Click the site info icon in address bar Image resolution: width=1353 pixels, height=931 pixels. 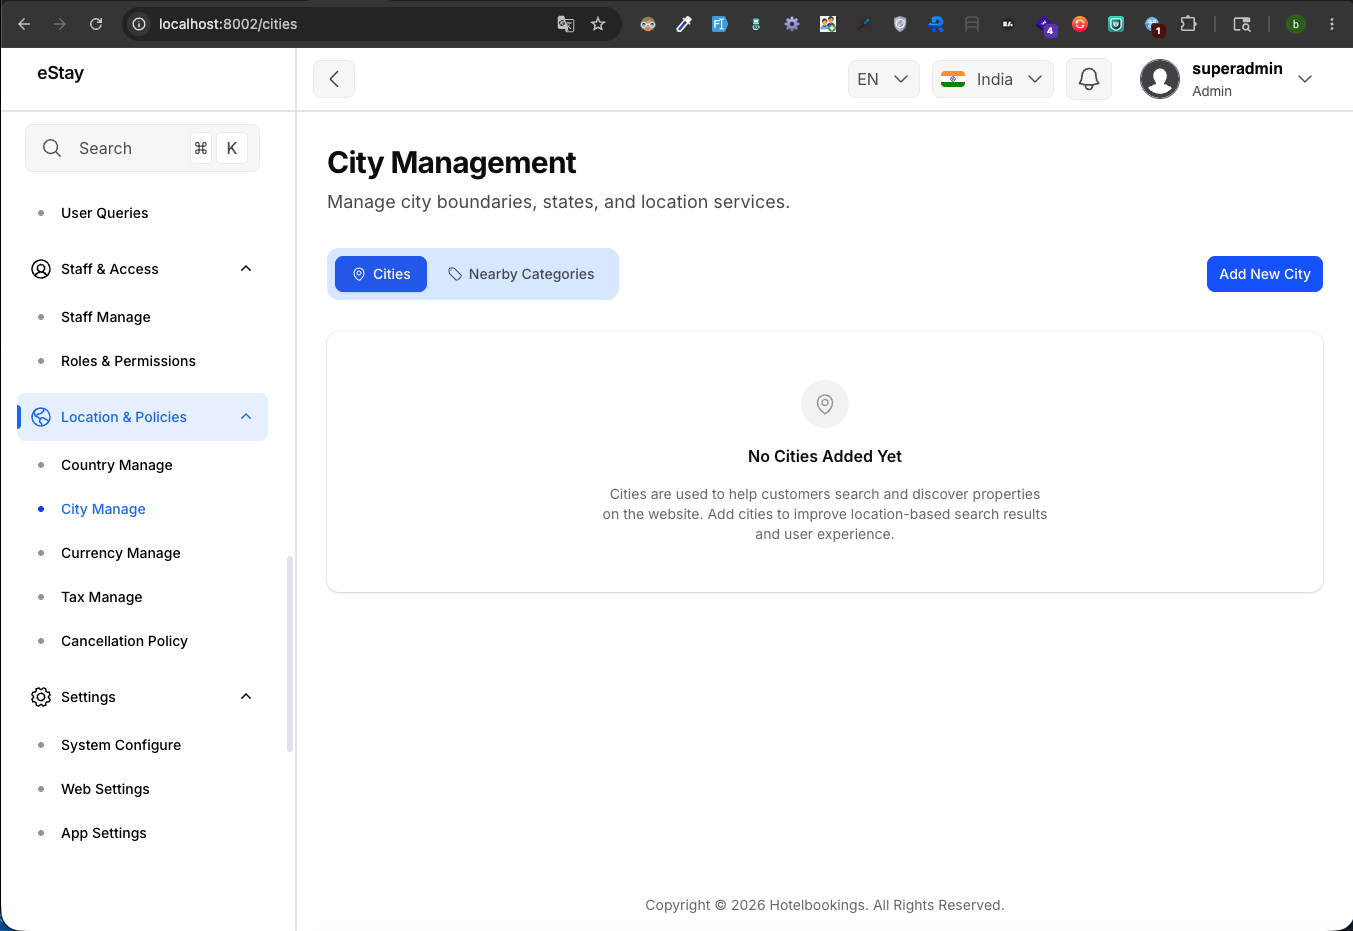(140, 24)
